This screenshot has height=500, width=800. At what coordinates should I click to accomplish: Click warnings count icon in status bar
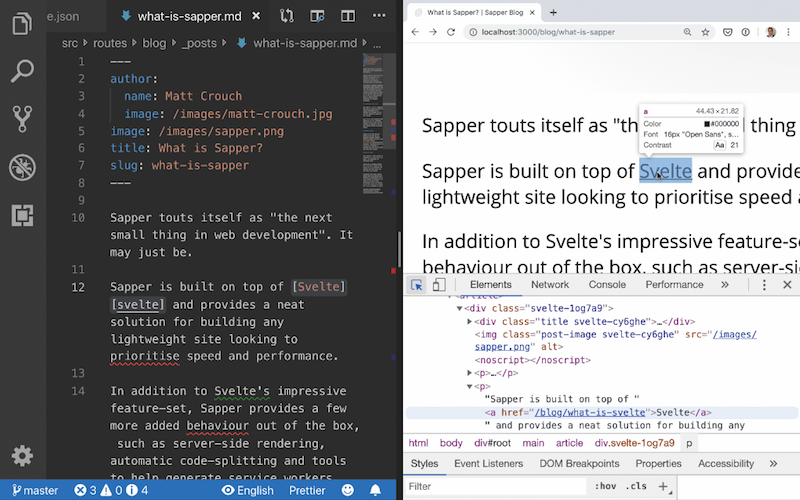pyautogui.click(x=111, y=490)
